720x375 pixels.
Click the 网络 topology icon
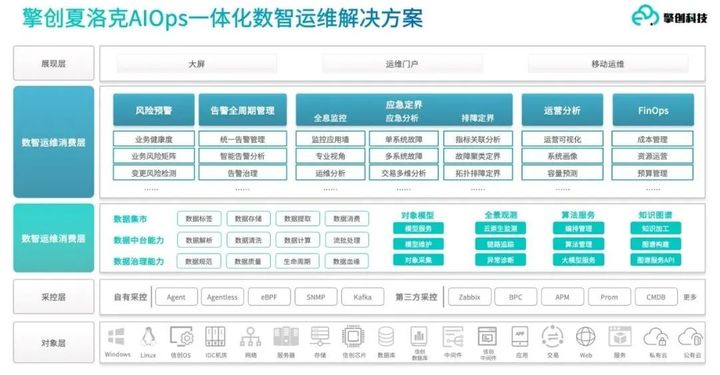tap(250, 336)
